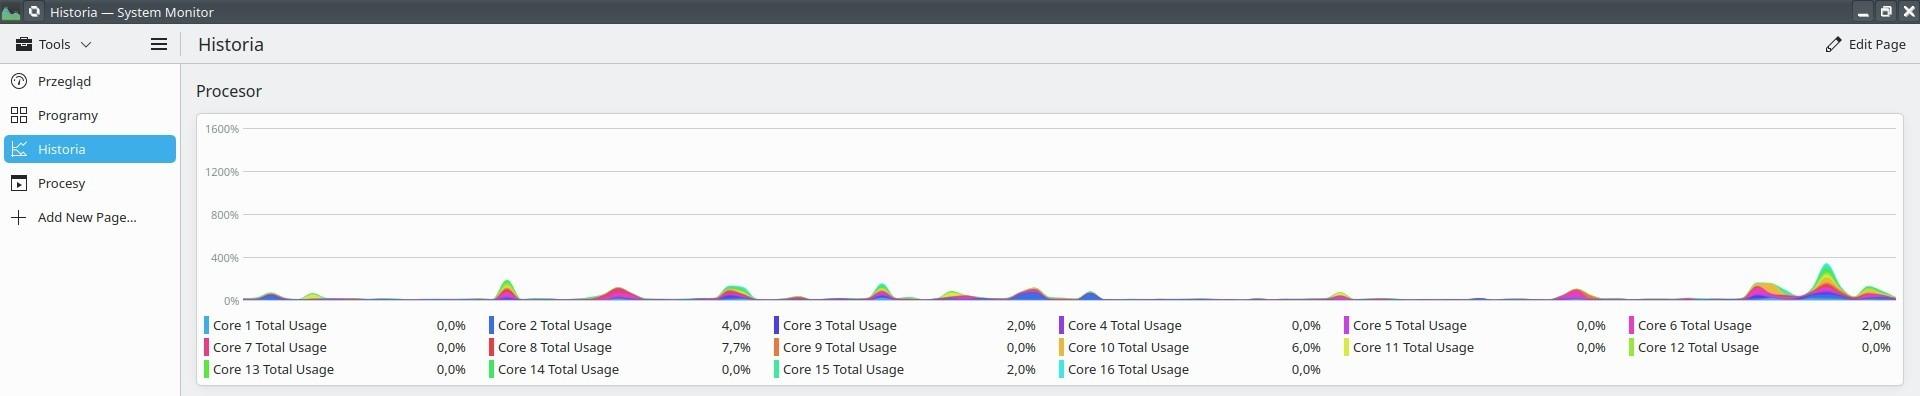This screenshot has height=396, width=1920.
Task: Click the CPU usage peak in the graph
Action: (1827, 268)
